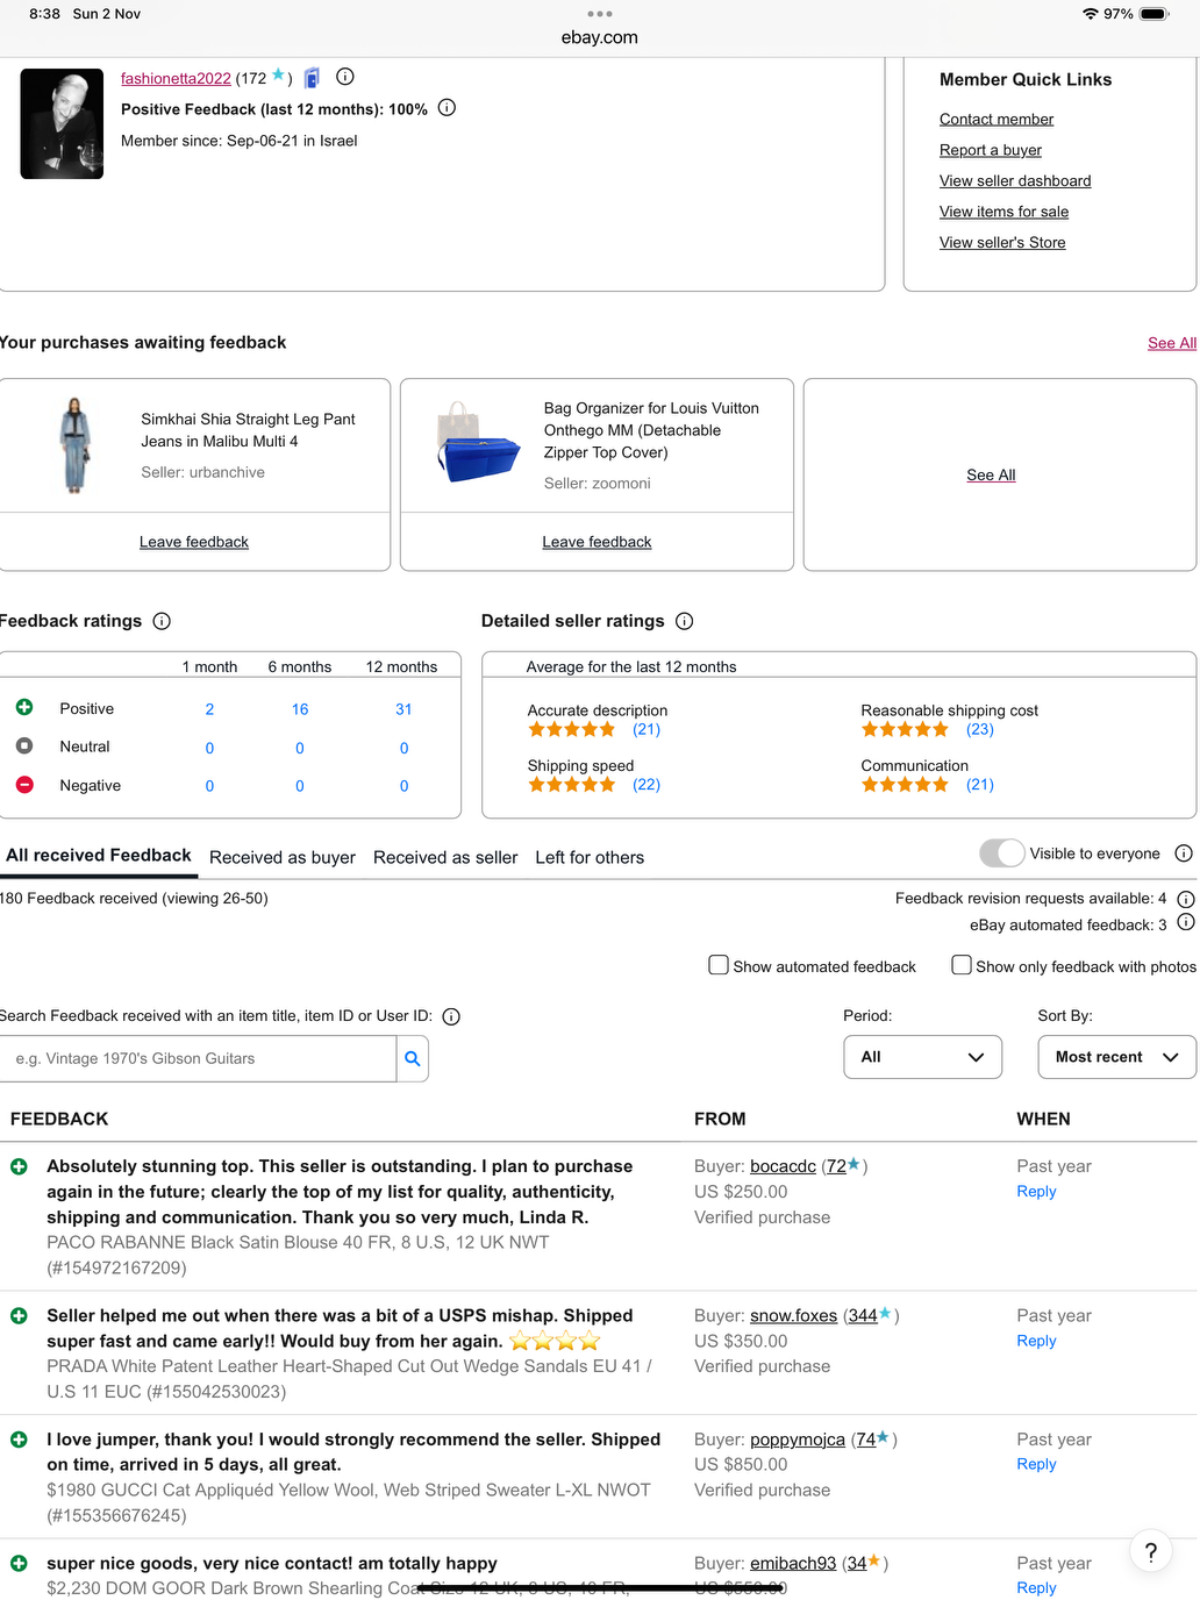Click info icon next to Feedback ratings

(161, 621)
